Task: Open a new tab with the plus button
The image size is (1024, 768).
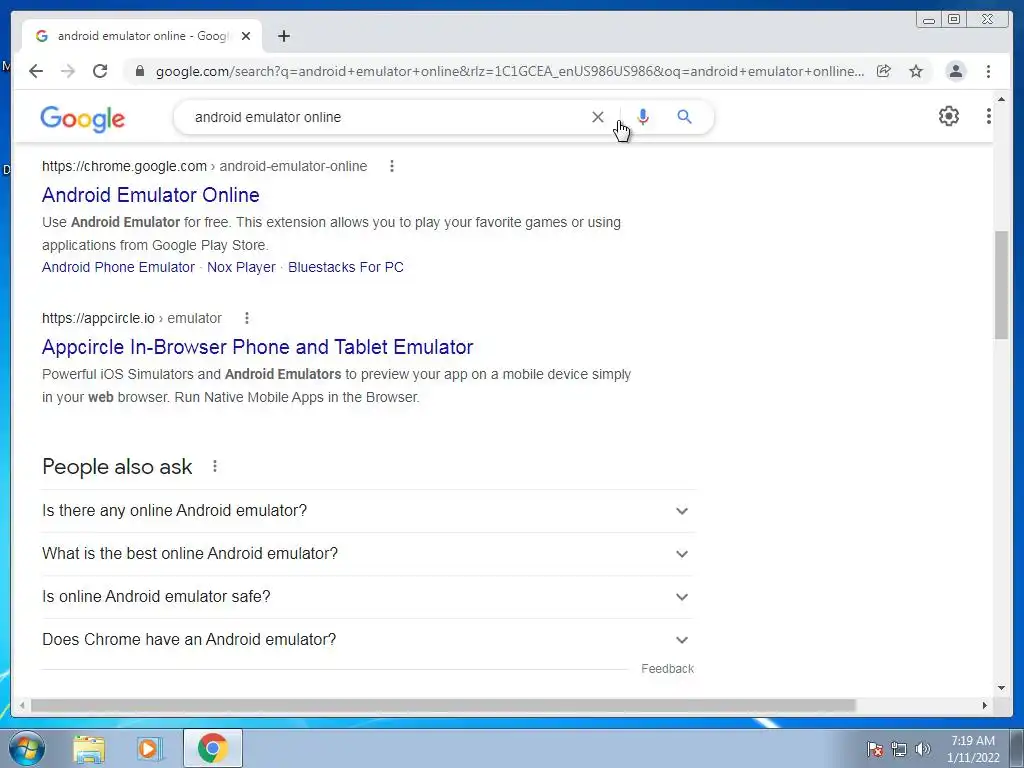Action: click(x=283, y=36)
